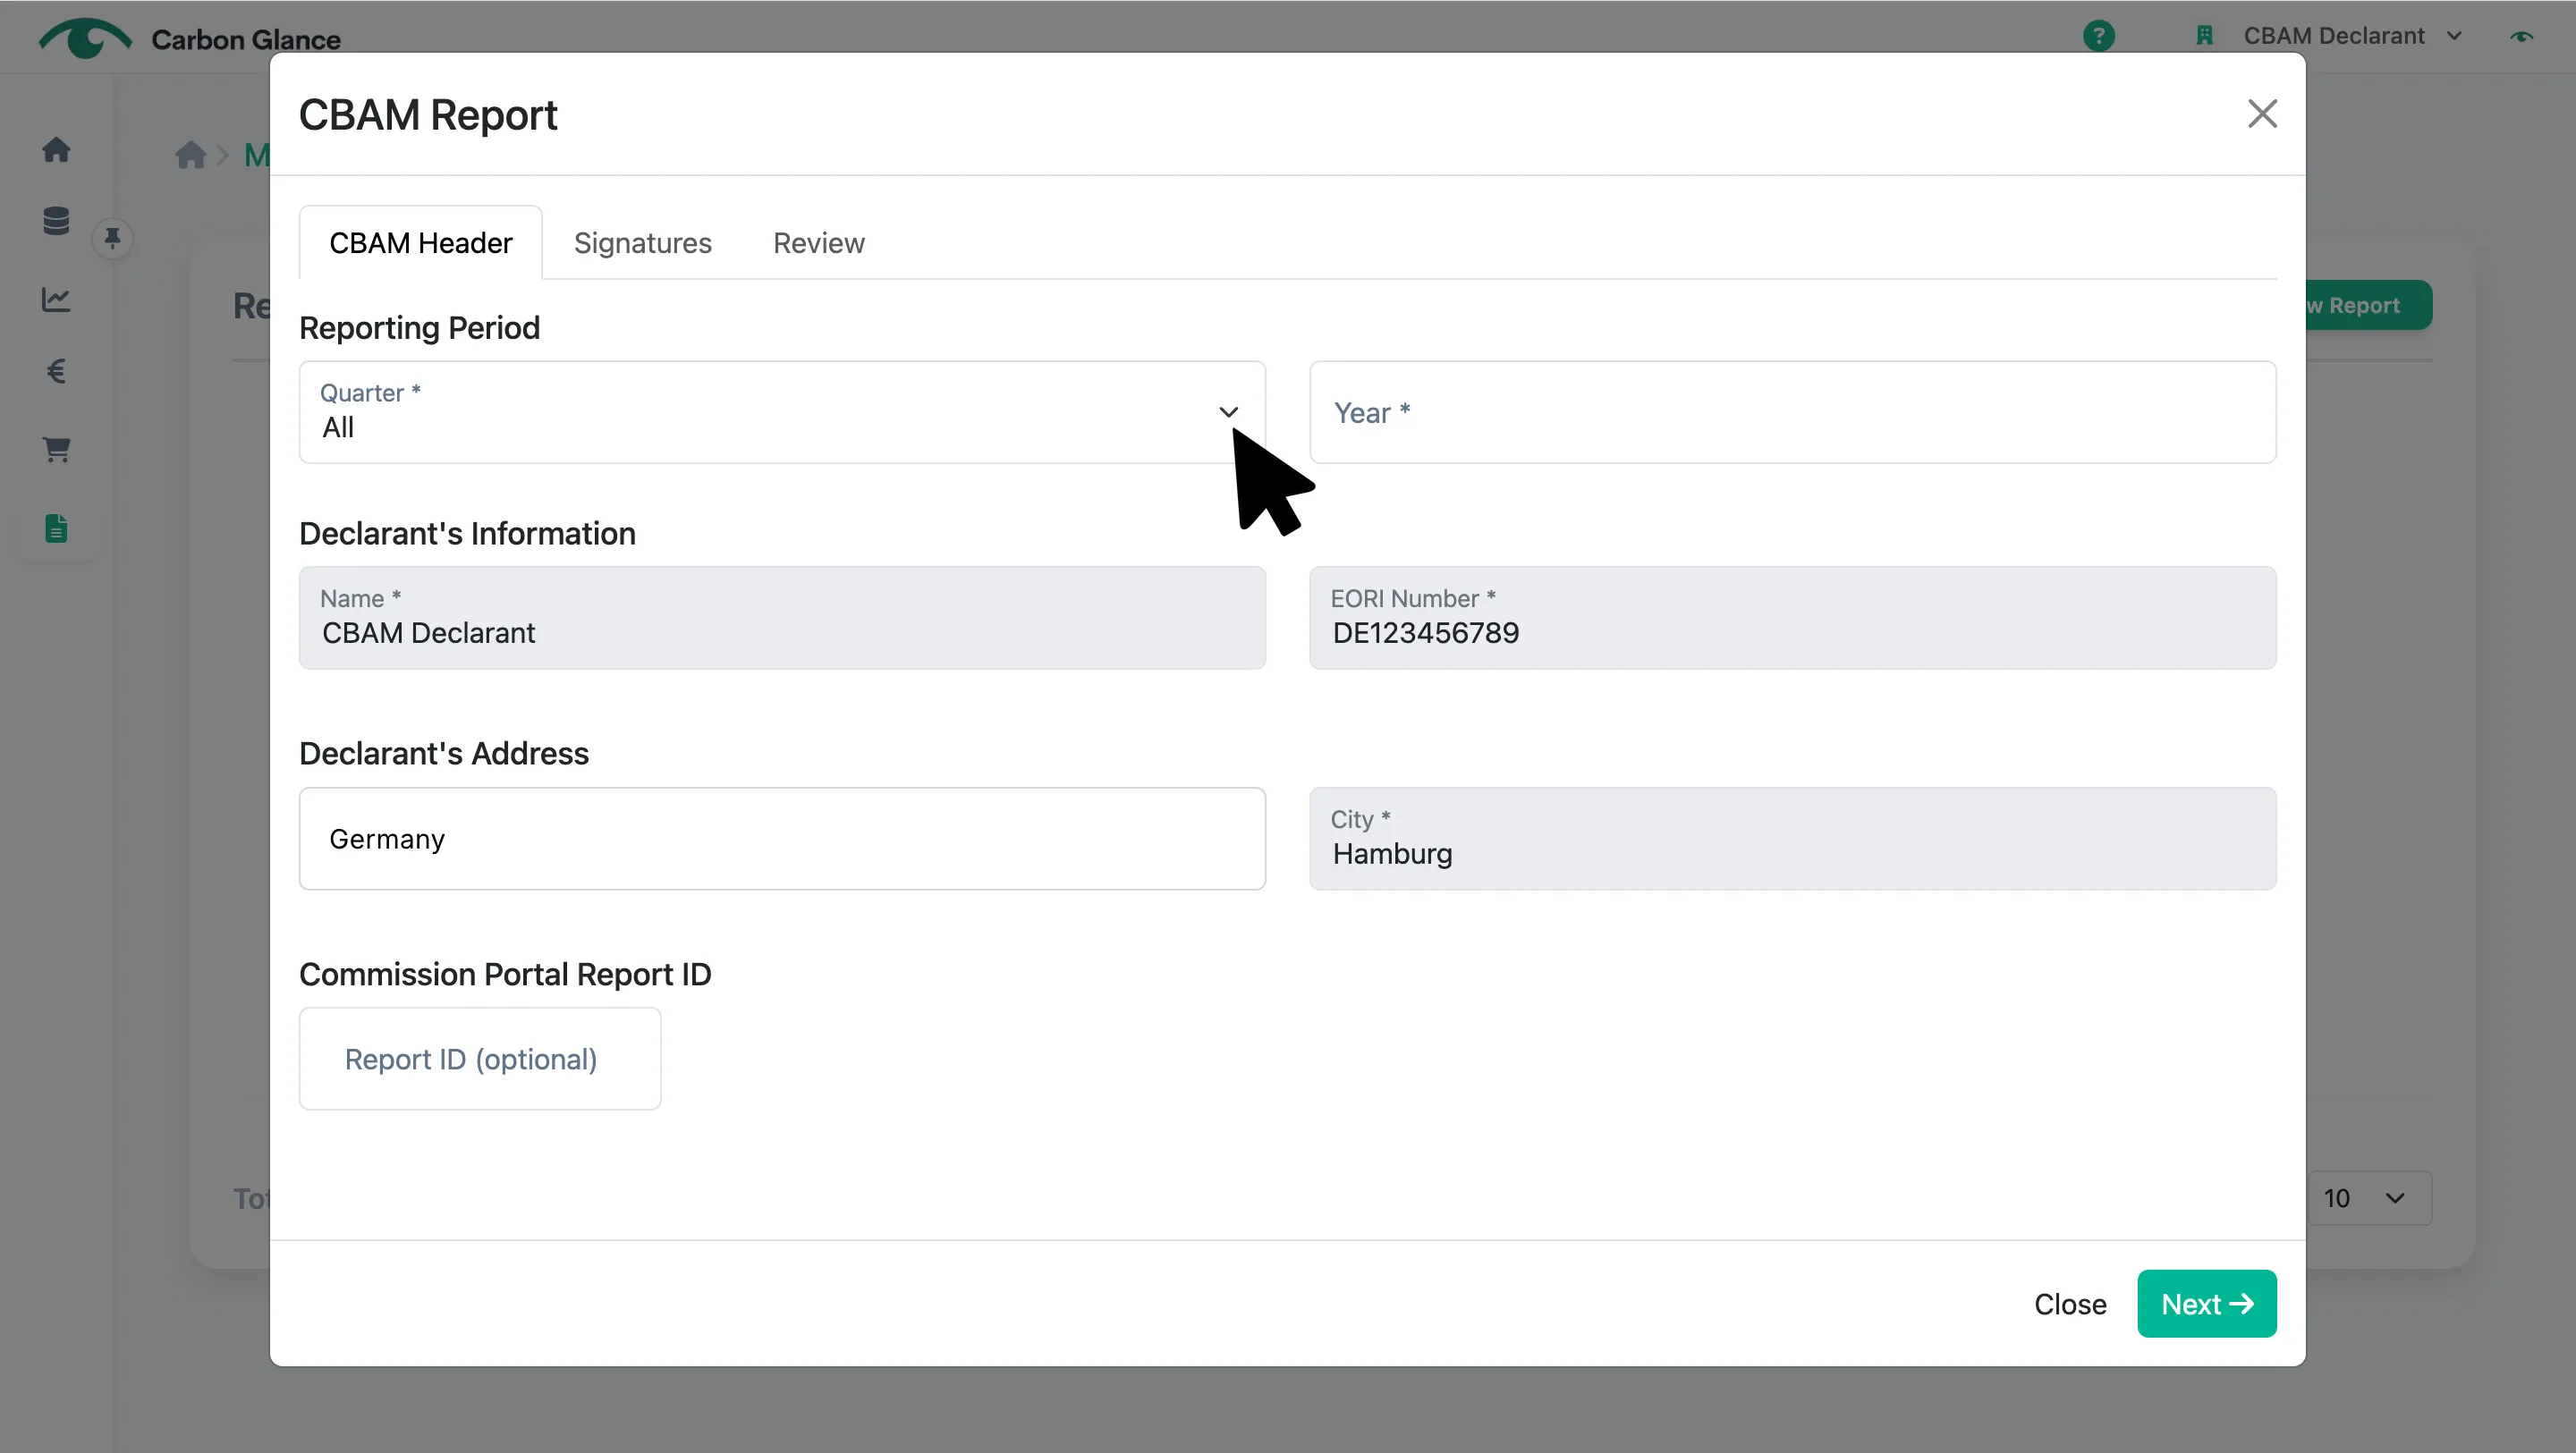Image resolution: width=2576 pixels, height=1453 pixels.
Task: Open the database stack icon in sidebar
Action: point(56,221)
